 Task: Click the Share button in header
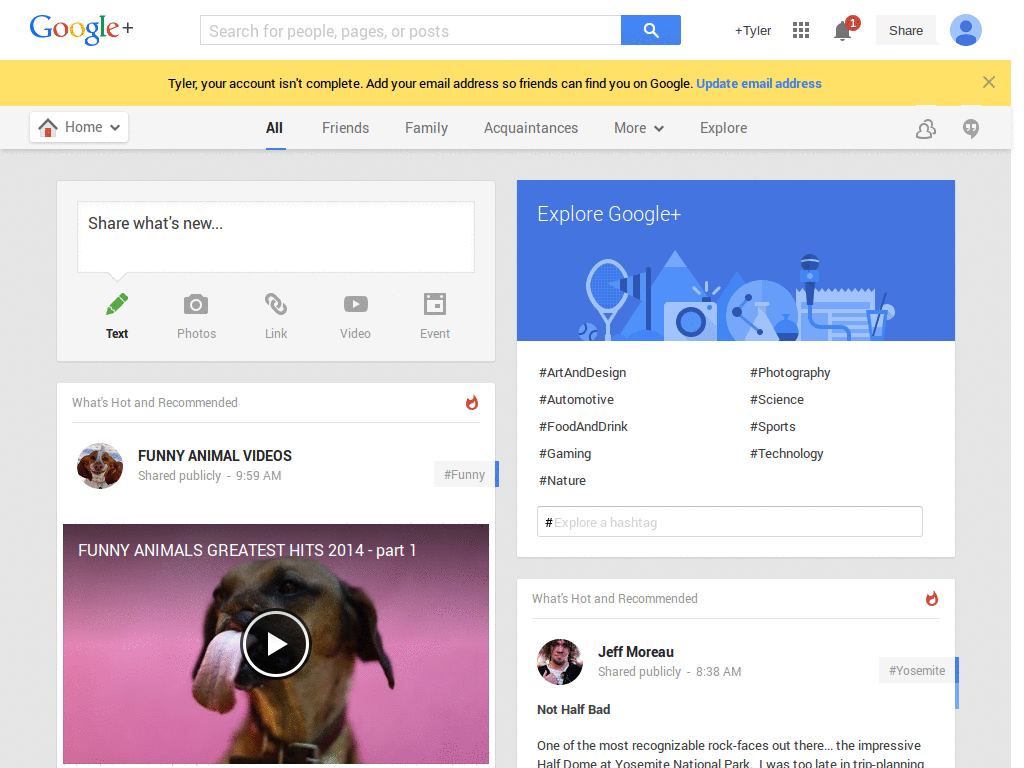point(906,31)
